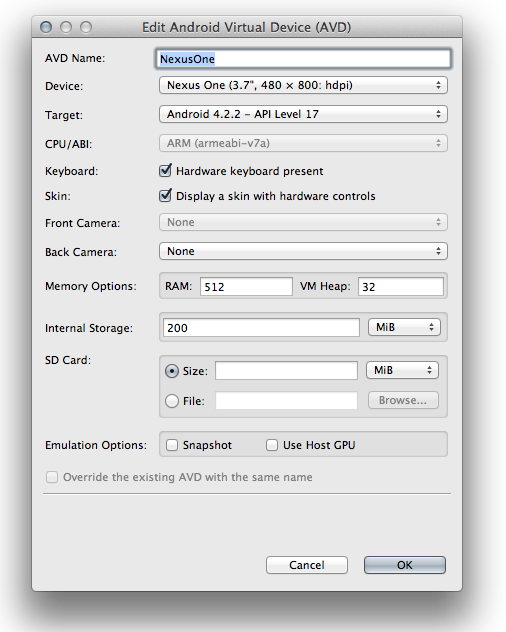
Task: Click the AVD Name text field
Action: click(303, 59)
